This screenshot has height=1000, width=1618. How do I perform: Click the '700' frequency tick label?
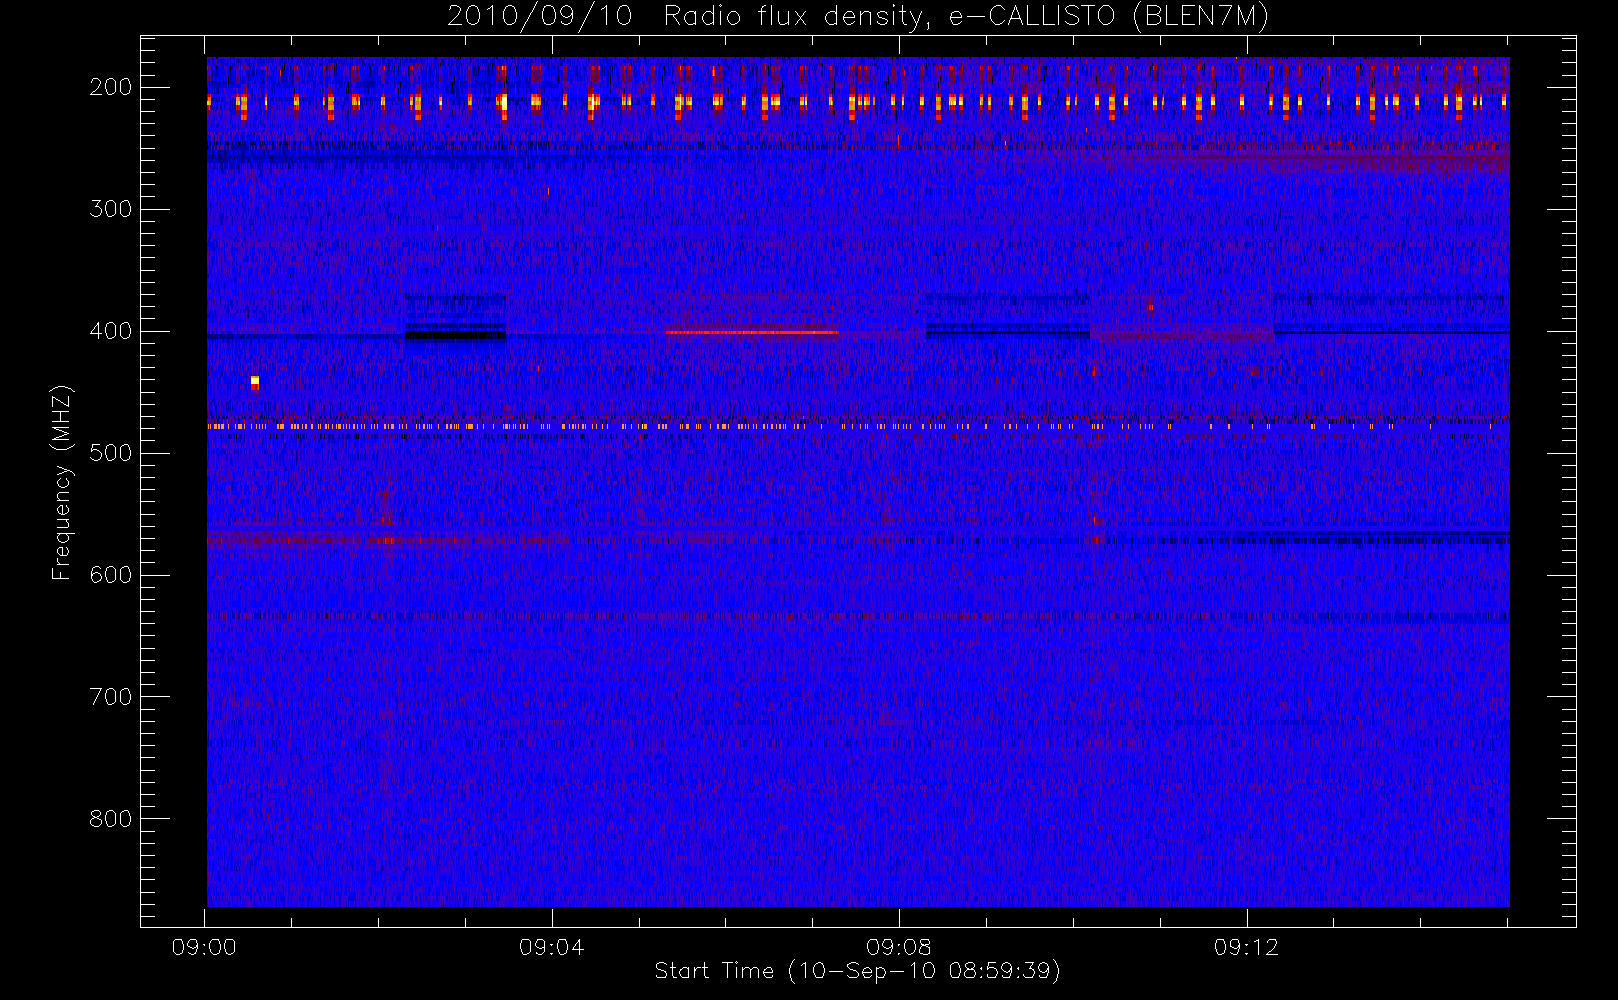(111, 697)
